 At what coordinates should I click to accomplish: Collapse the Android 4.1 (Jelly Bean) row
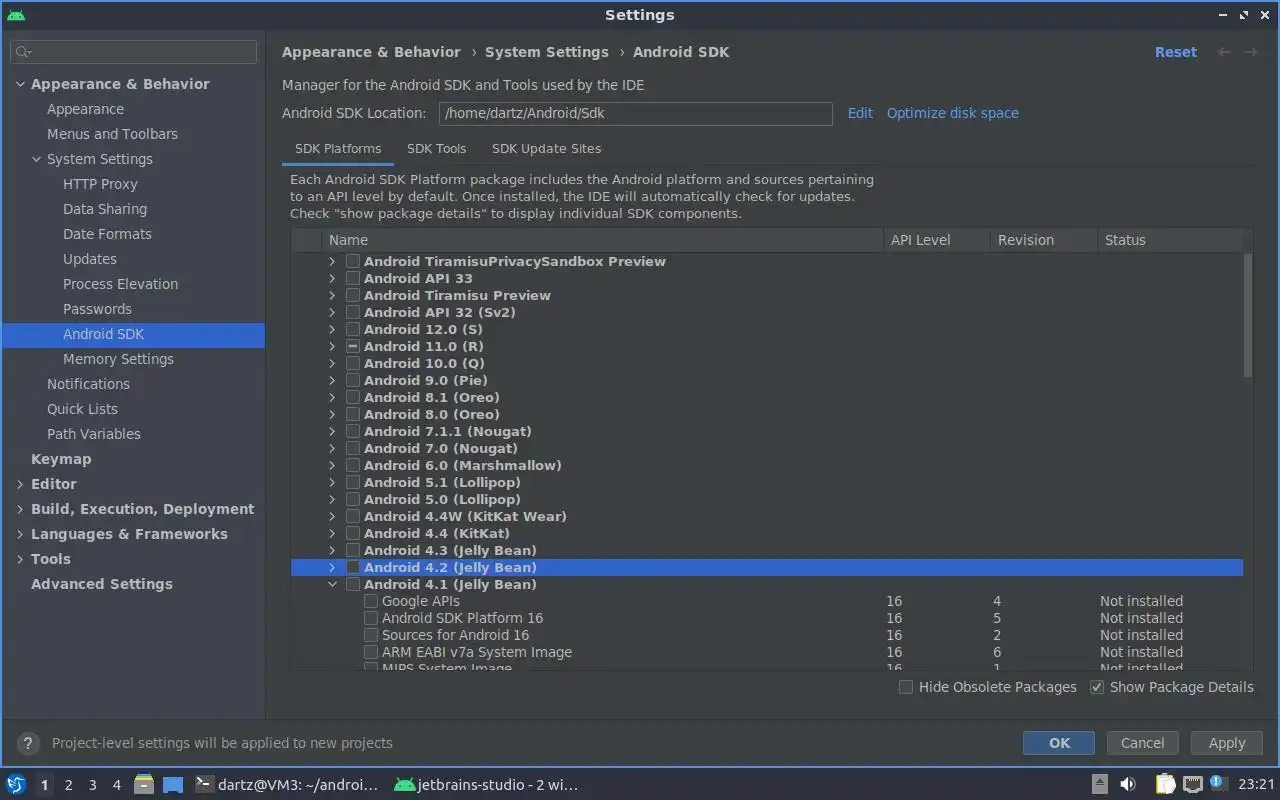coord(332,584)
